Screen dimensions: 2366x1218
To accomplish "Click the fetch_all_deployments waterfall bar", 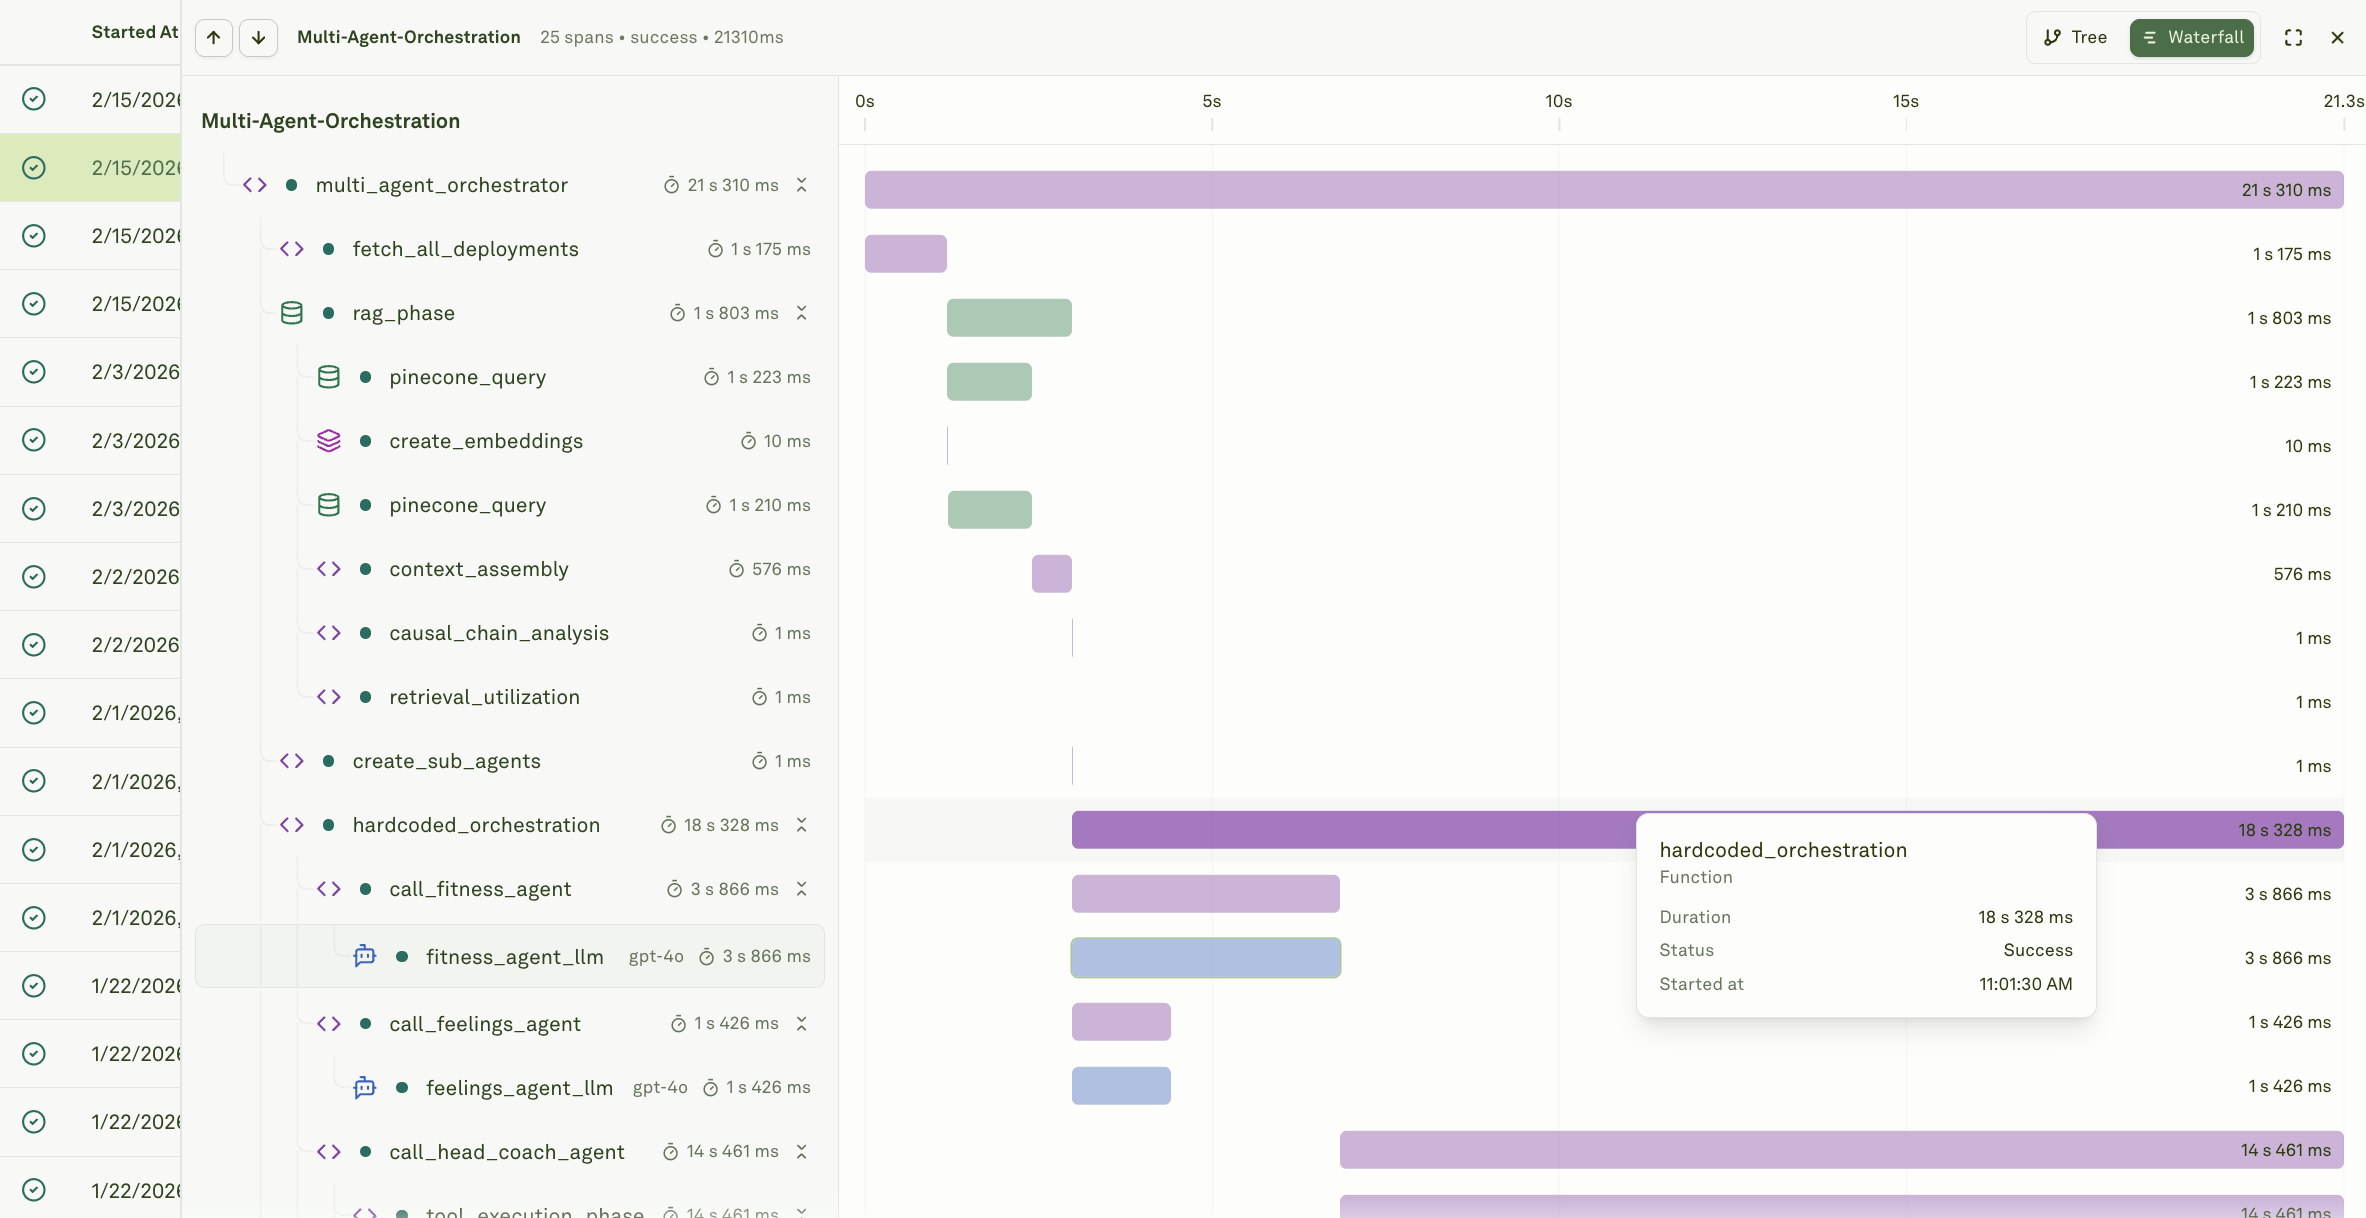I will tap(906, 254).
